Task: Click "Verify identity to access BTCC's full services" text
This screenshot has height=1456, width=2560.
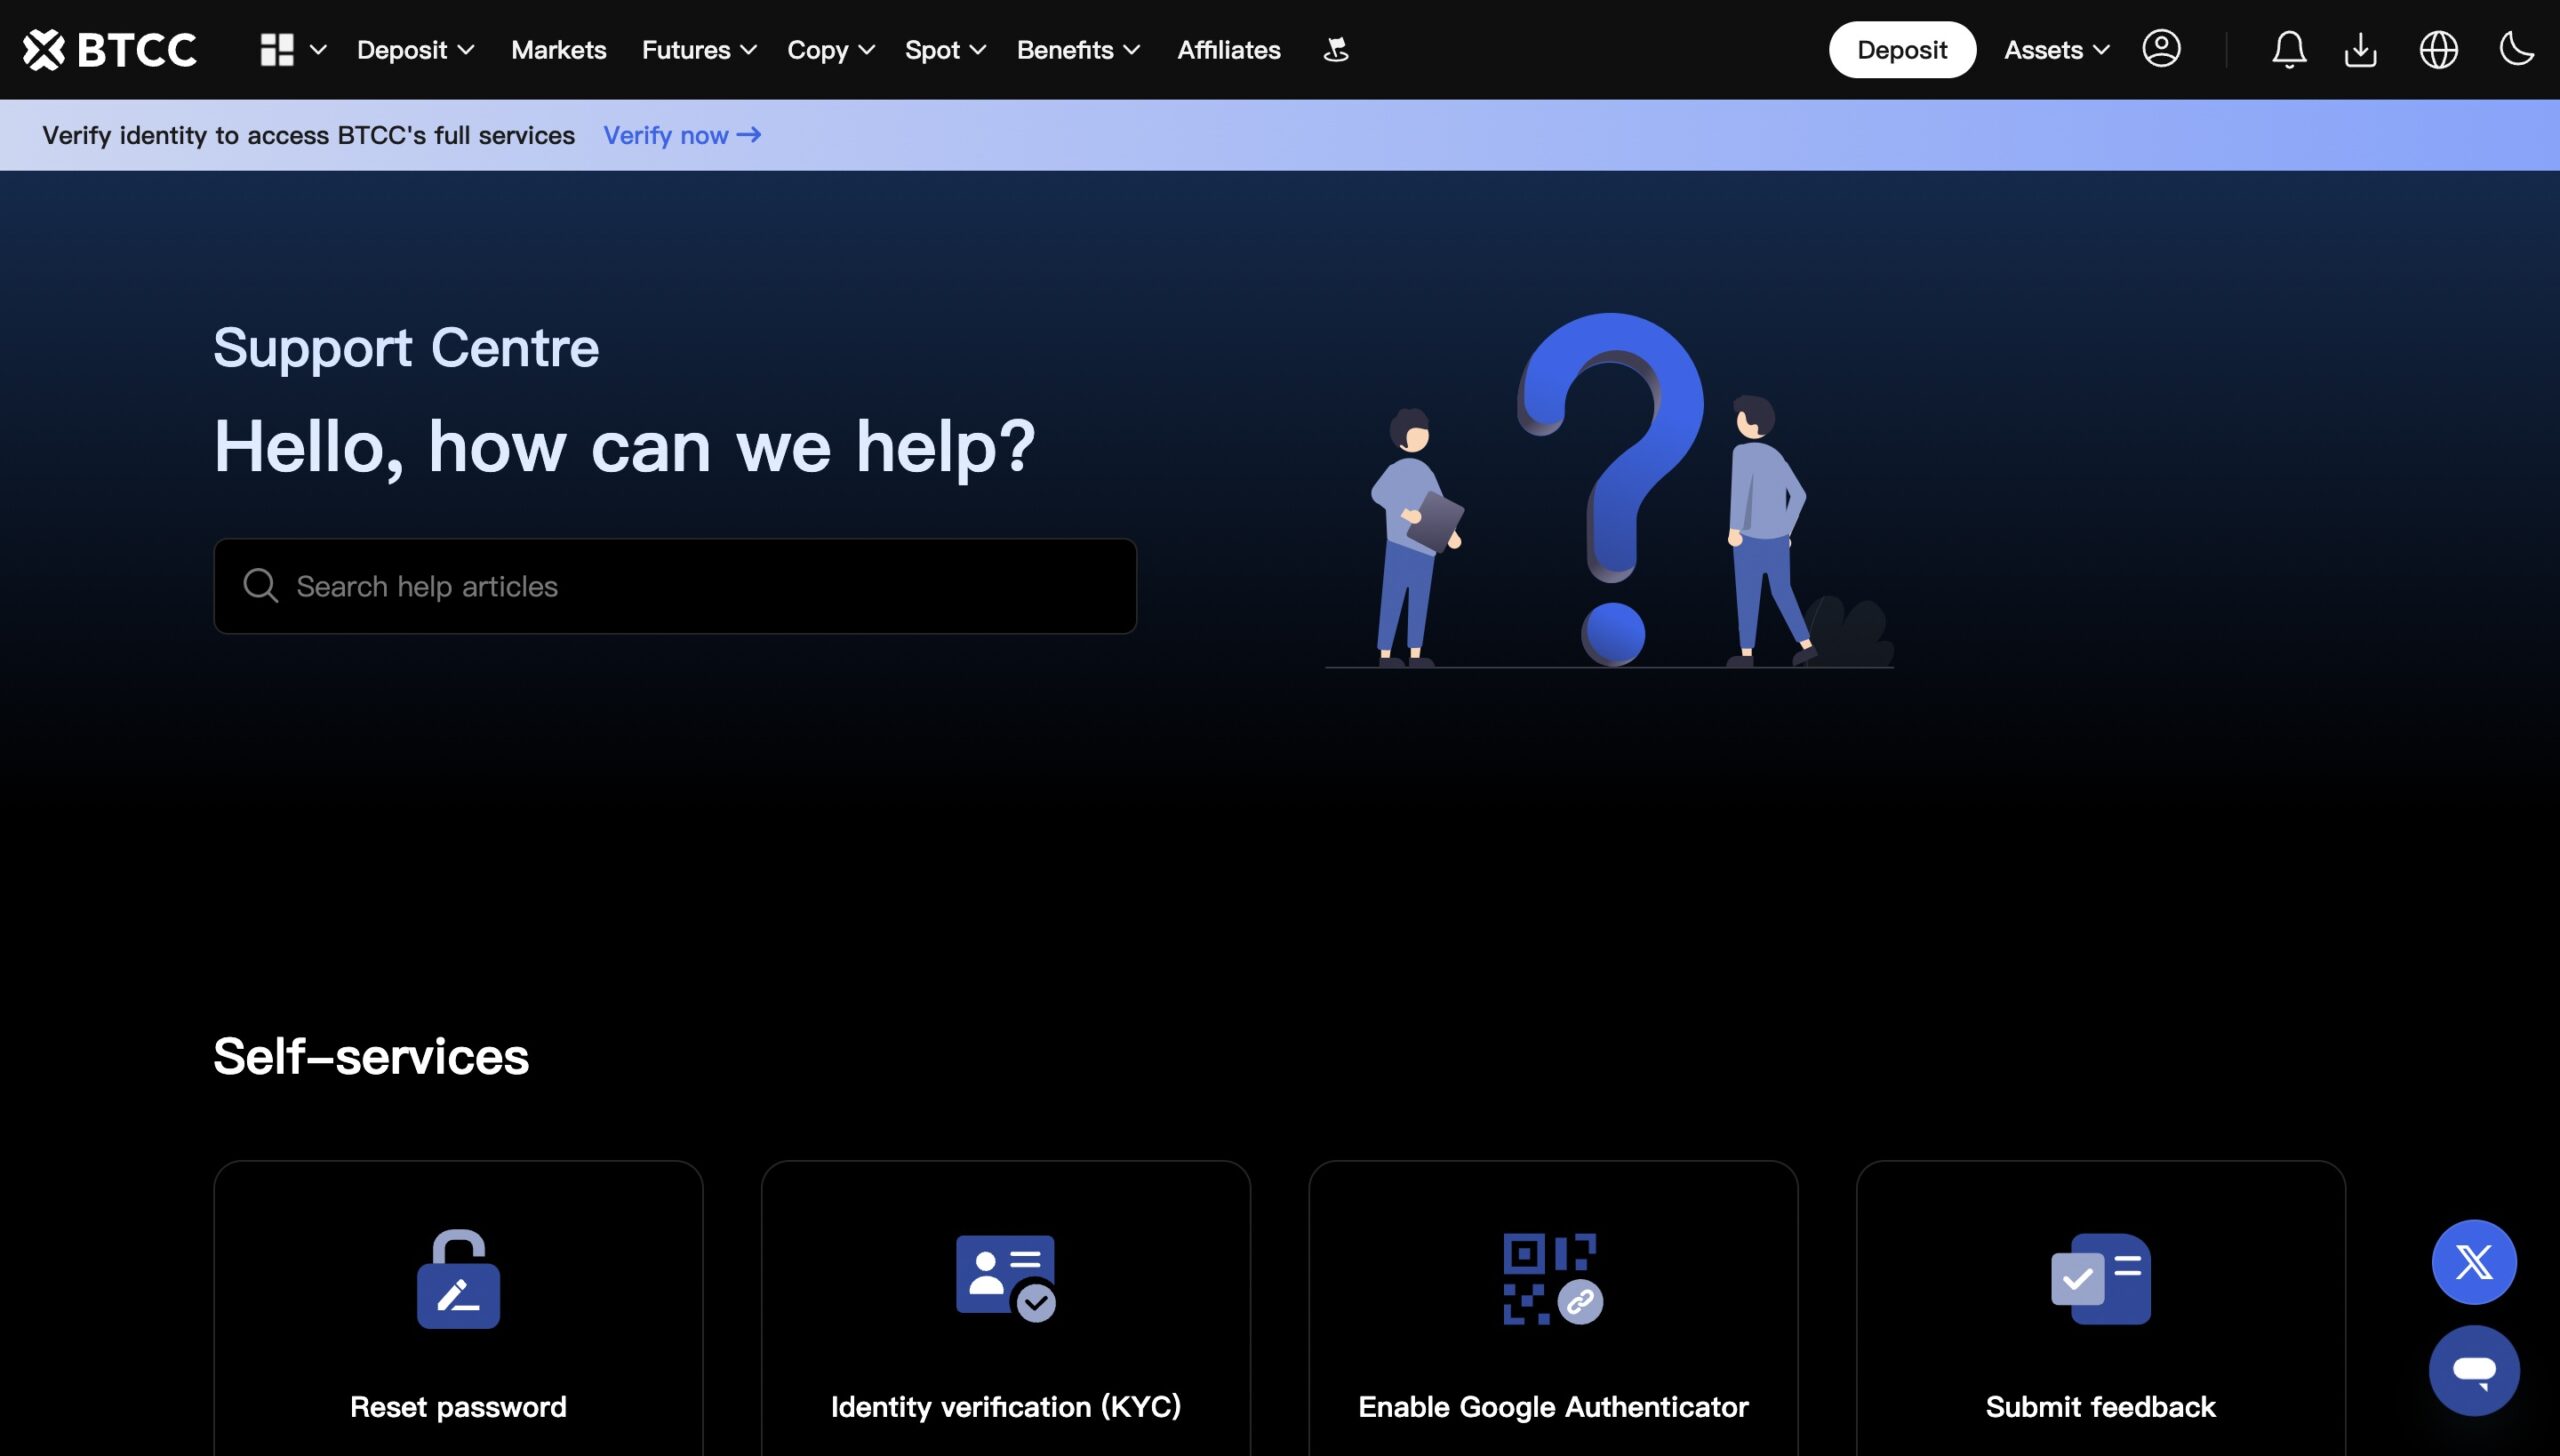Action: (308, 135)
